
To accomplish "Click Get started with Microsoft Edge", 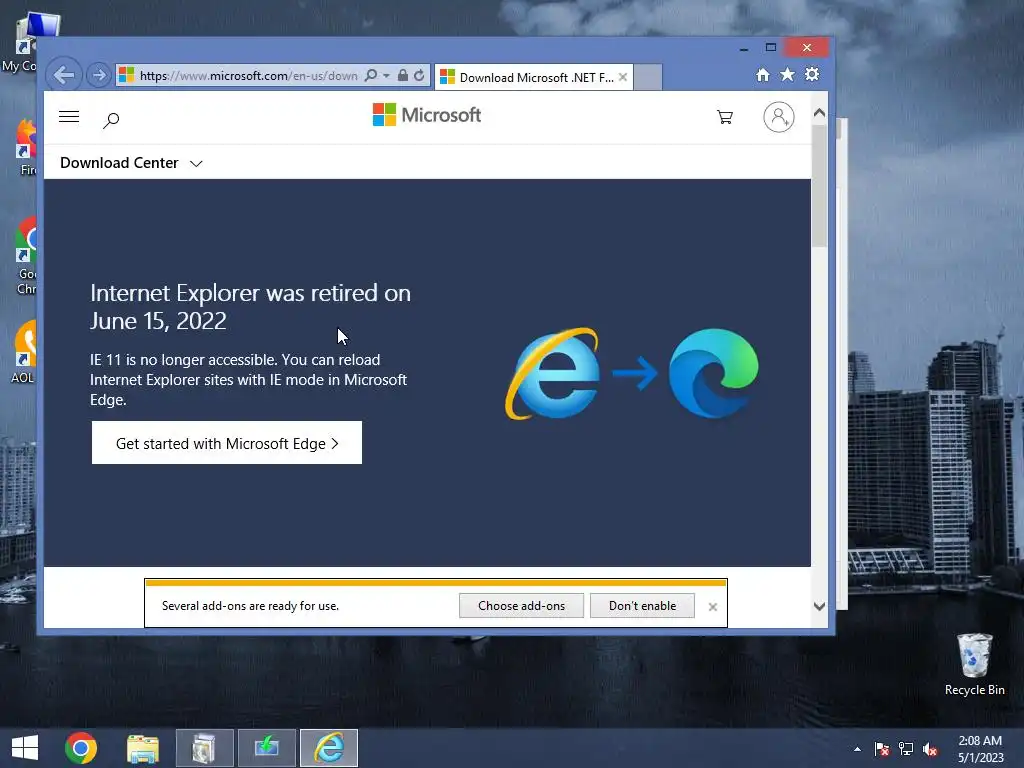I will [x=227, y=443].
